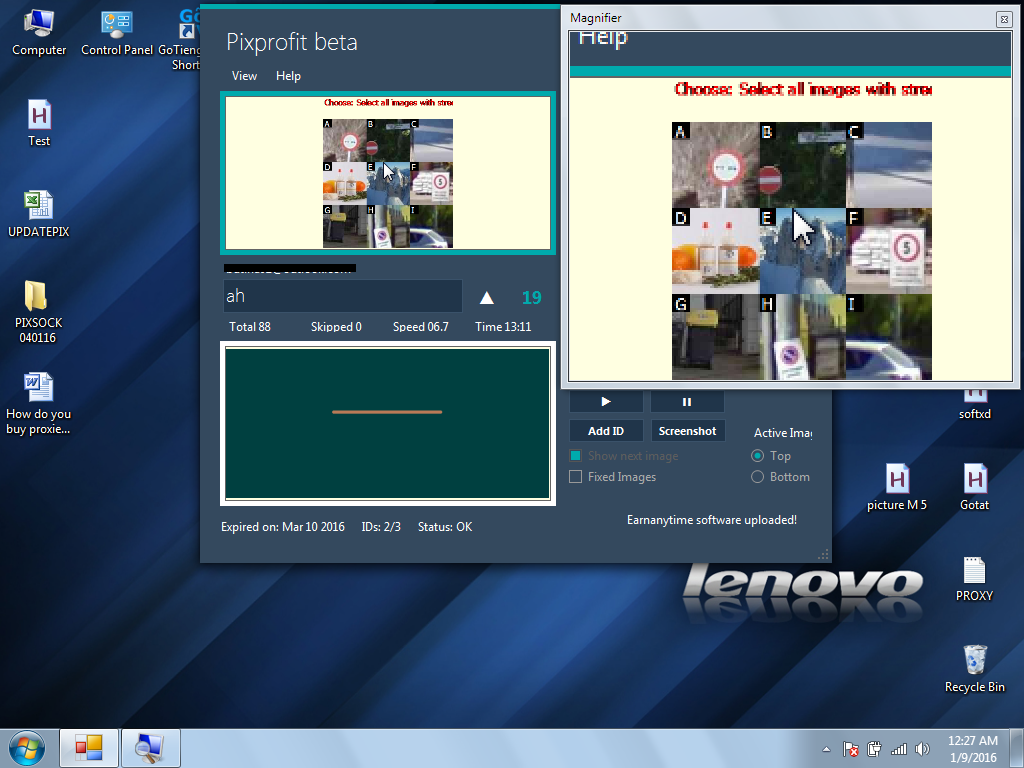This screenshot has width=1024, height=768.
Task: Click tile G with trash bins in Magnifier
Action: [x=715, y=337]
